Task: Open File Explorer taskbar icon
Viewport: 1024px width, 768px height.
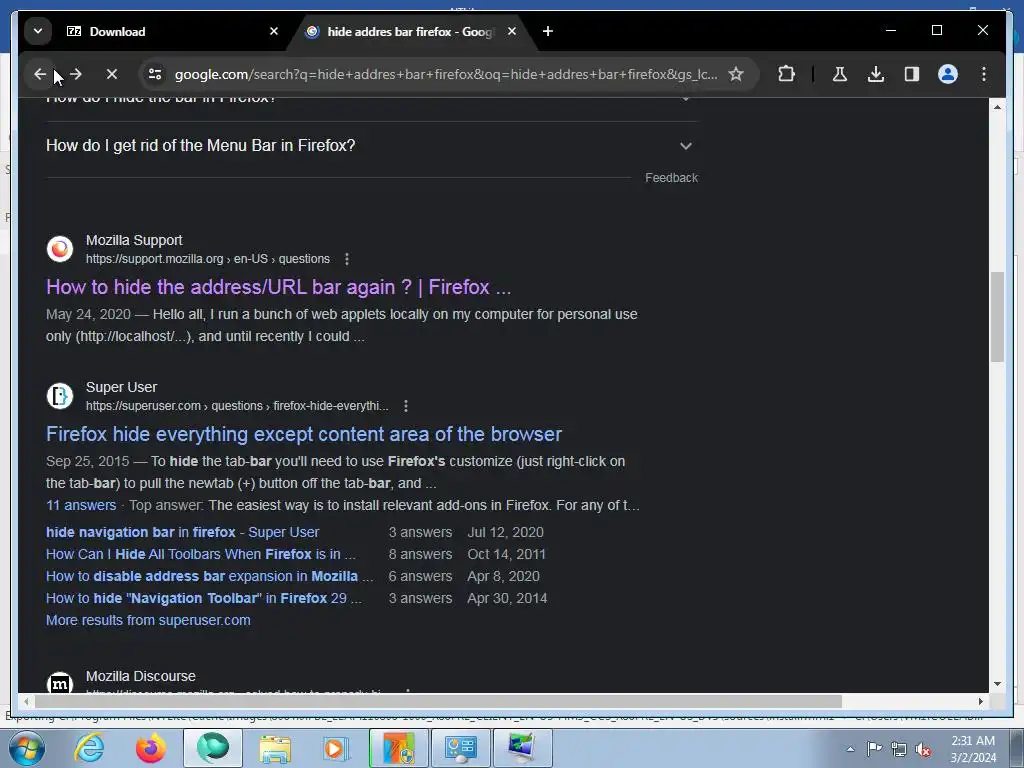Action: pyautogui.click(x=275, y=748)
